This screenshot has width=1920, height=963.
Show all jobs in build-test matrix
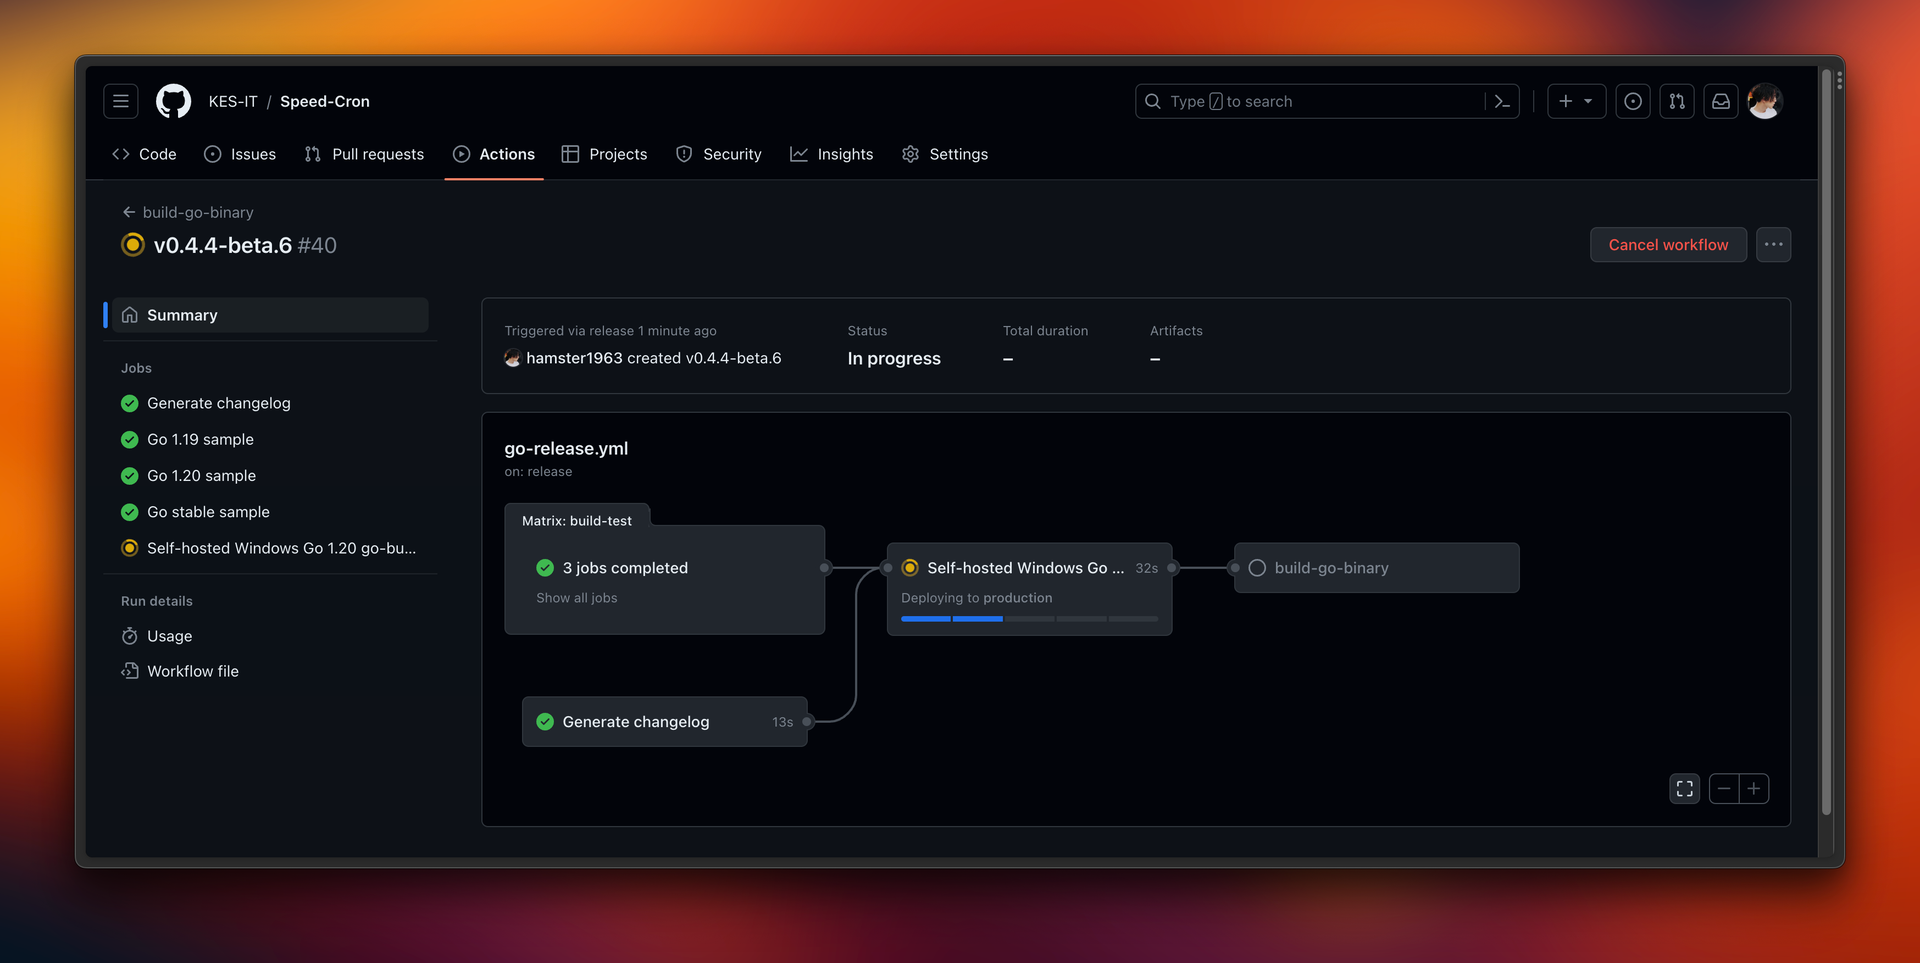[576, 598]
